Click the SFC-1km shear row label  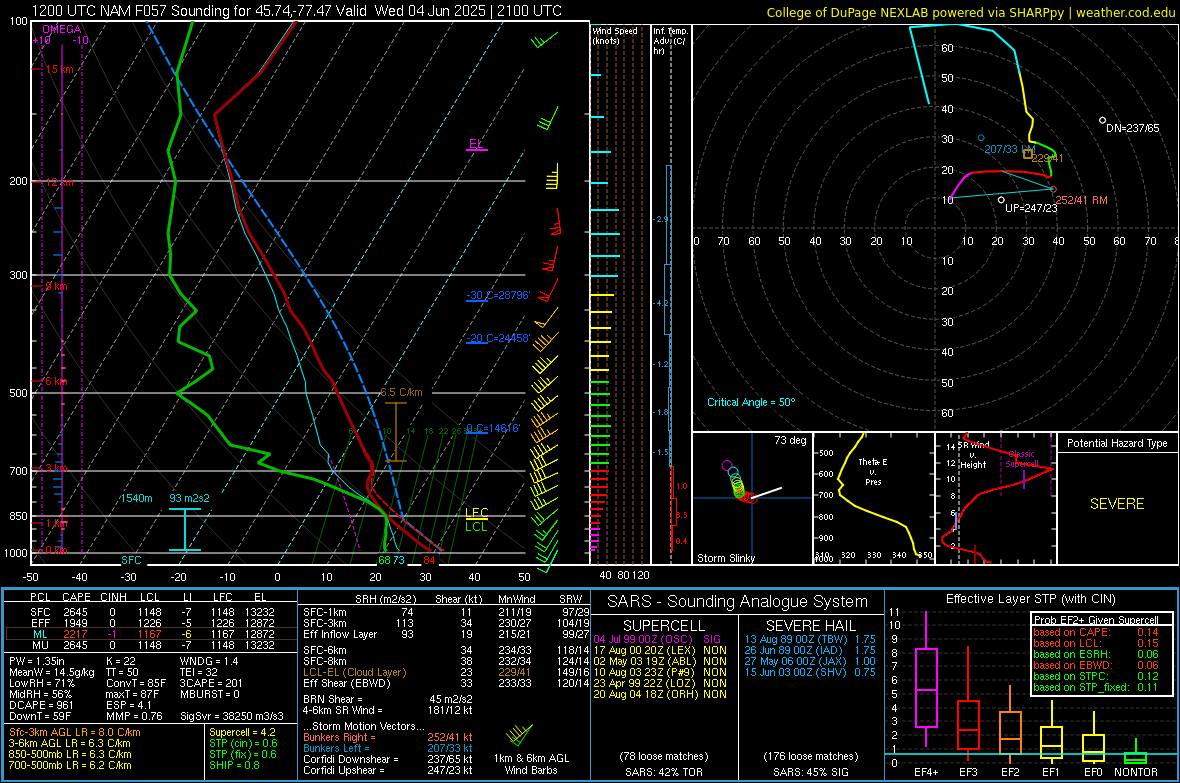coord(325,612)
